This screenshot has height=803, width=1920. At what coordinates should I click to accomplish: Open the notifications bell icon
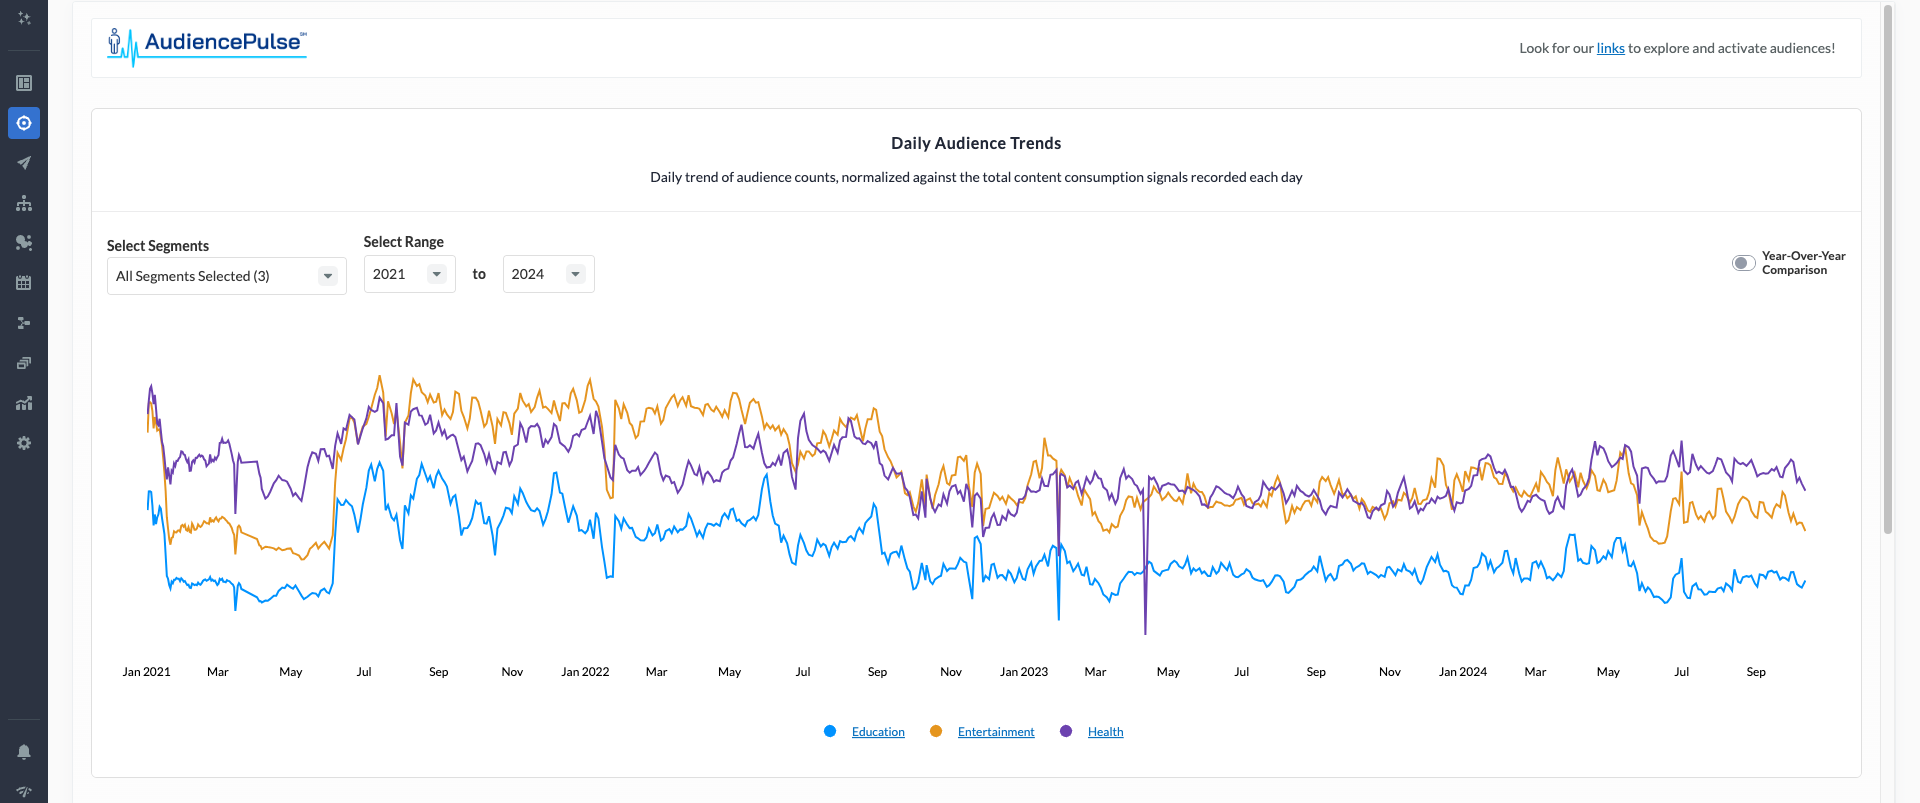[x=24, y=752]
